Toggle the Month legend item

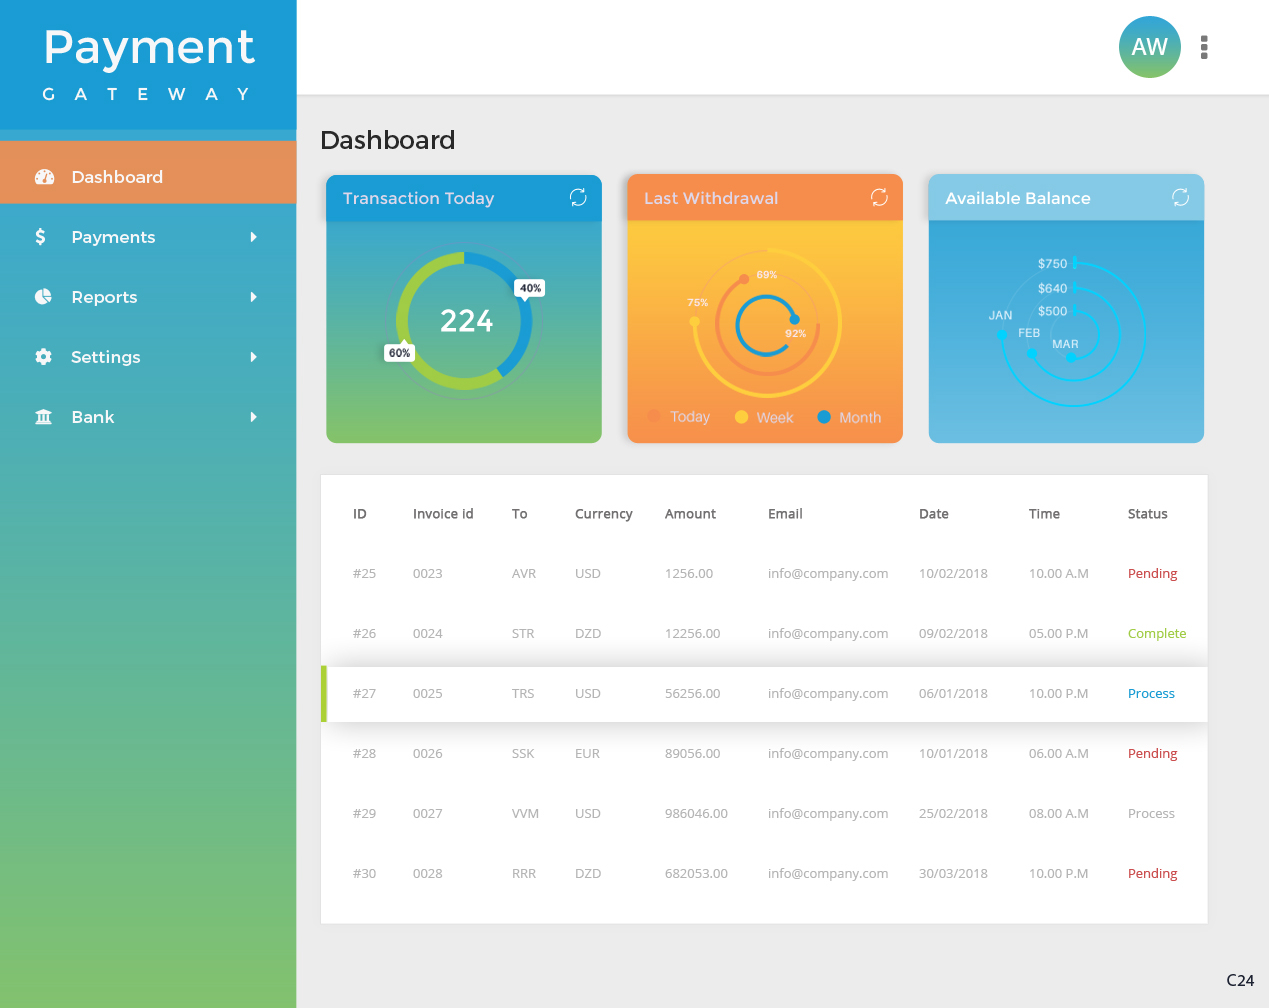pyautogui.click(x=849, y=417)
